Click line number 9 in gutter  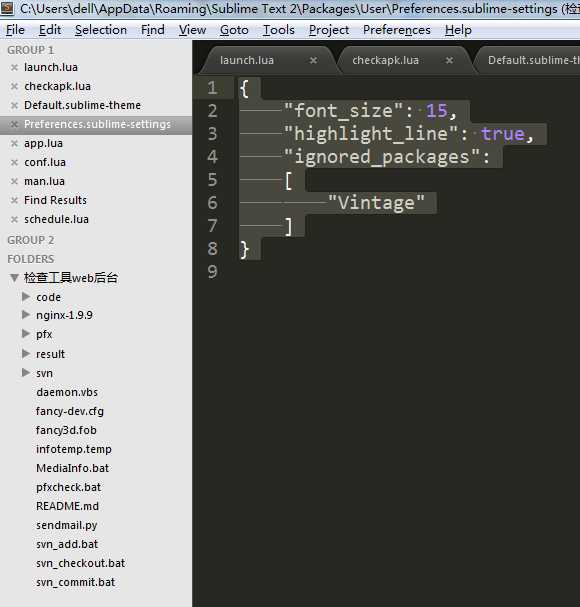(212, 272)
